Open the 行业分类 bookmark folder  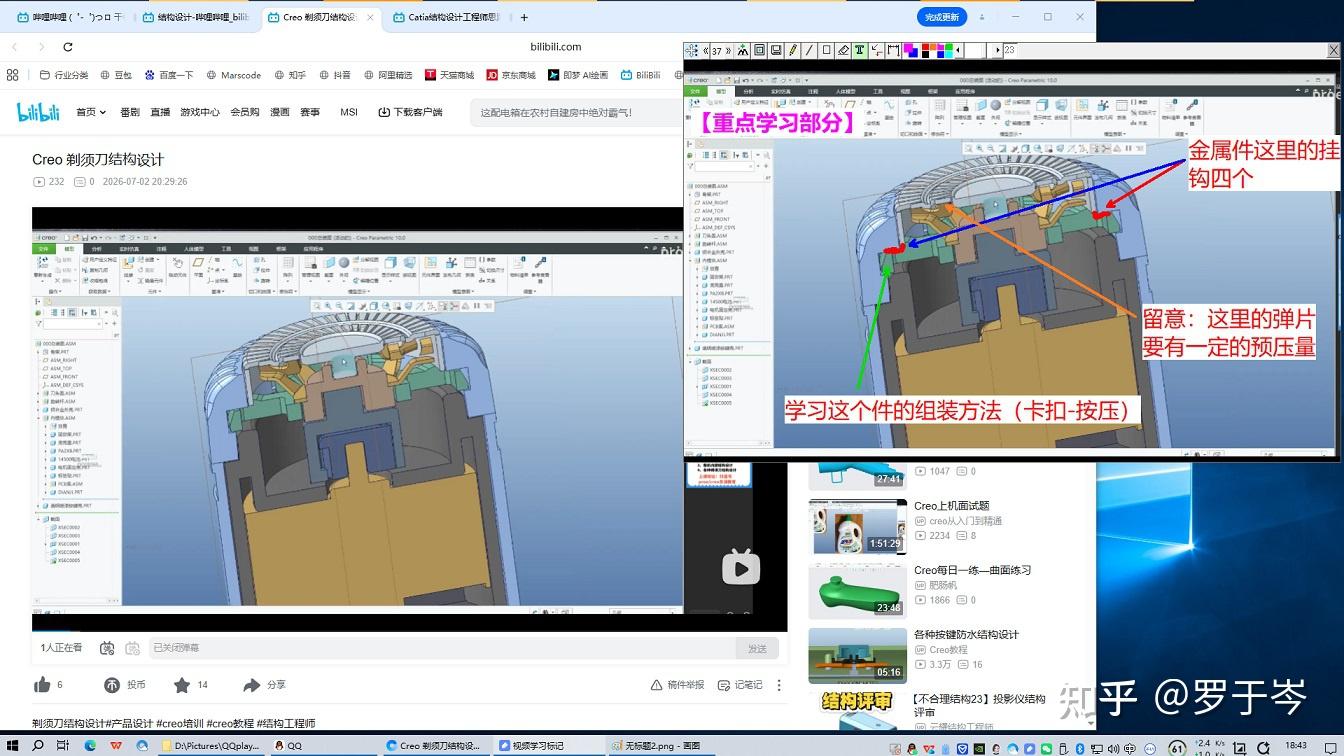[63, 75]
